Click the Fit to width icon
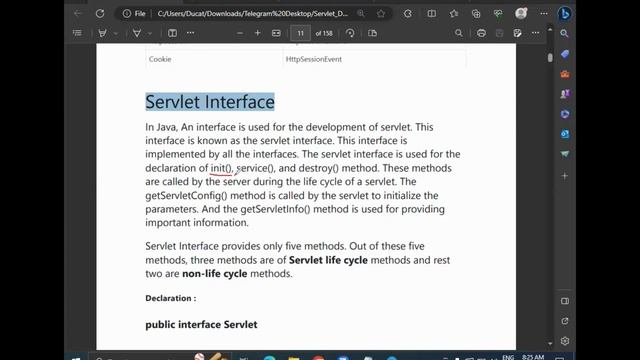This screenshot has height=360, width=640. pyautogui.click(x=276, y=33)
